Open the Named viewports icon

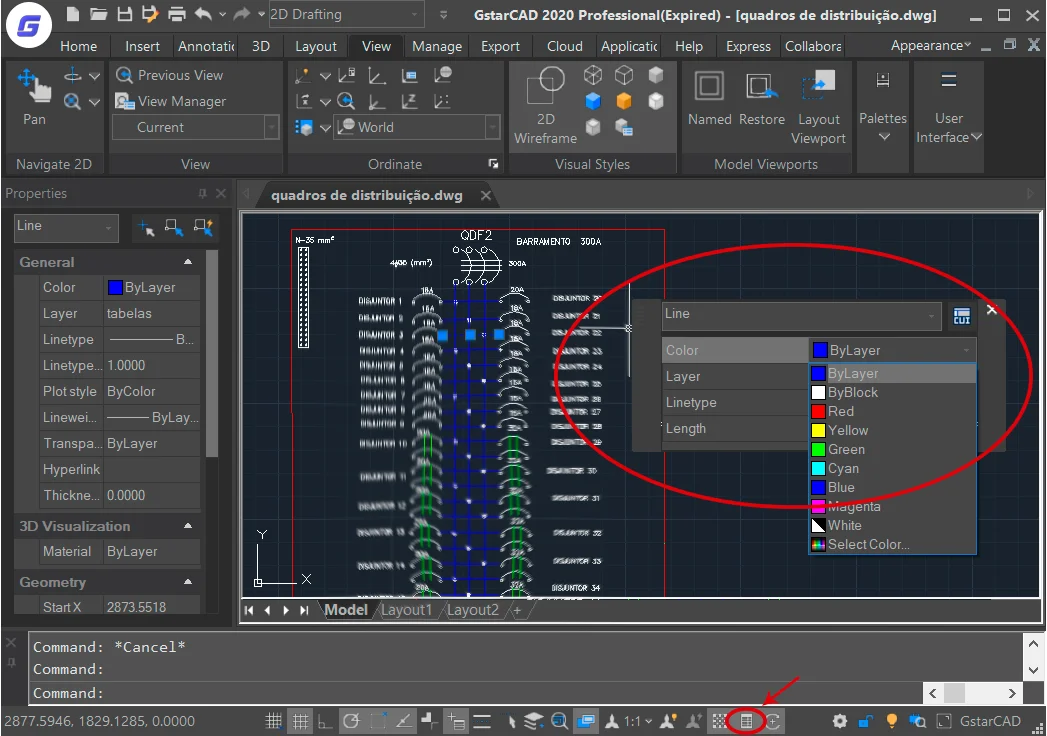(x=709, y=98)
